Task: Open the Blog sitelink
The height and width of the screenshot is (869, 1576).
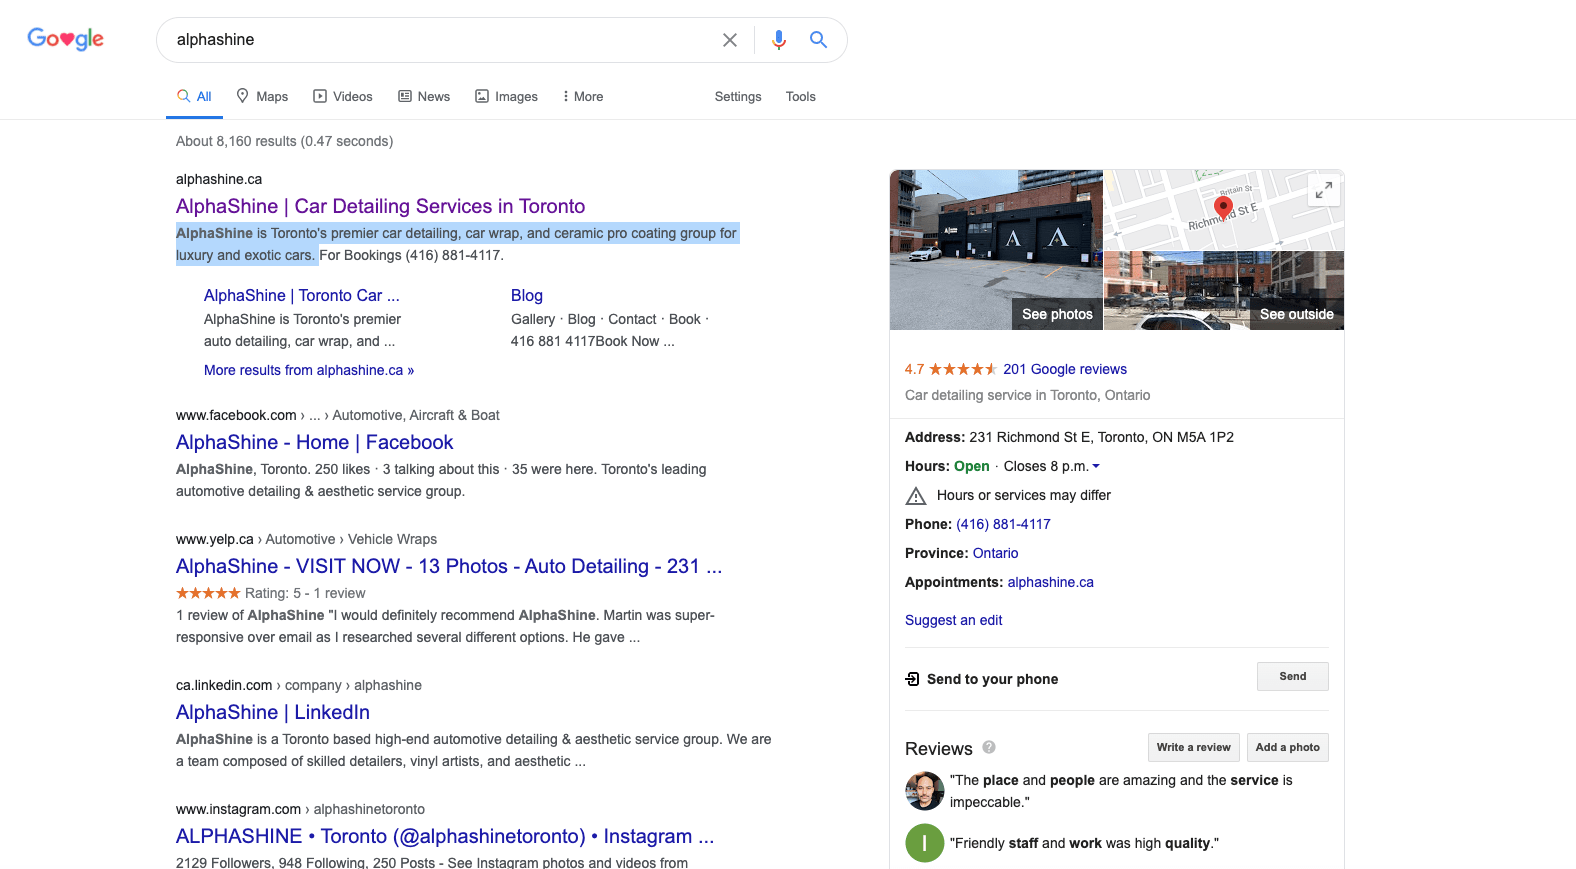Action: tap(527, 295)
